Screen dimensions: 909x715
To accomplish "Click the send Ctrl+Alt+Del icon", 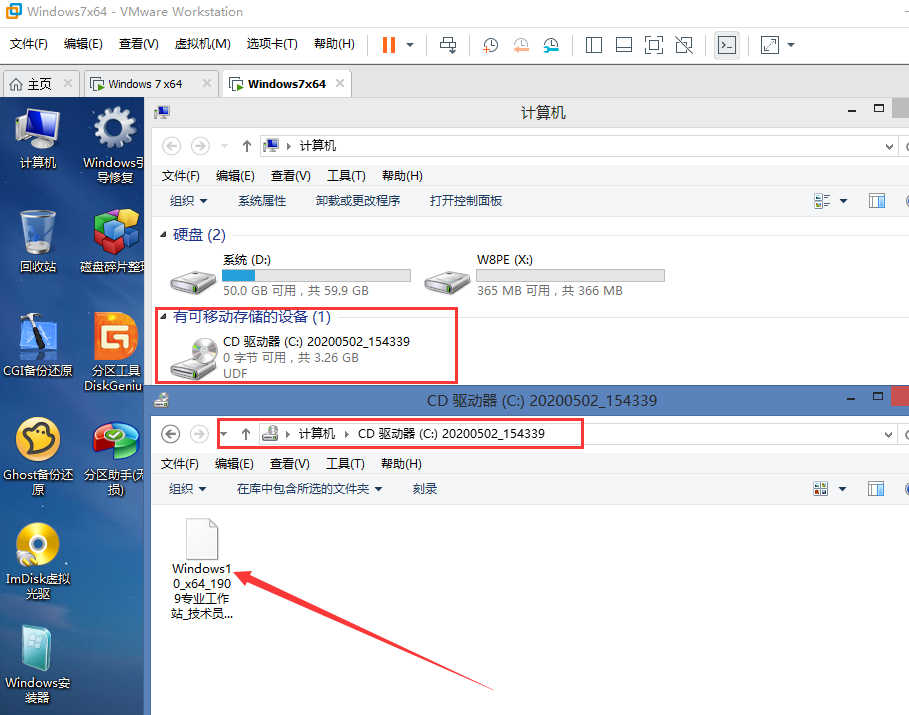I will pyautogui.click(x=448, y=45).
